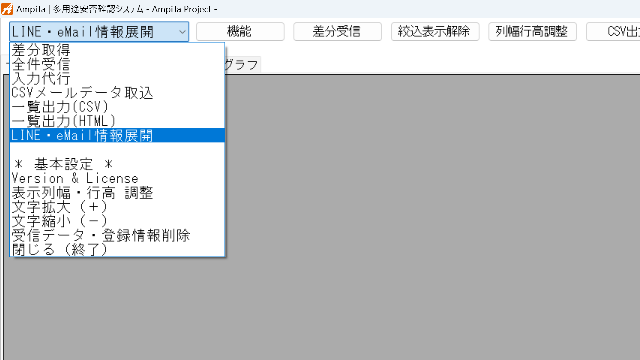Select 差分取得 from the dropdown list
This screenshot has height=360, width=640.
point(117,50)
